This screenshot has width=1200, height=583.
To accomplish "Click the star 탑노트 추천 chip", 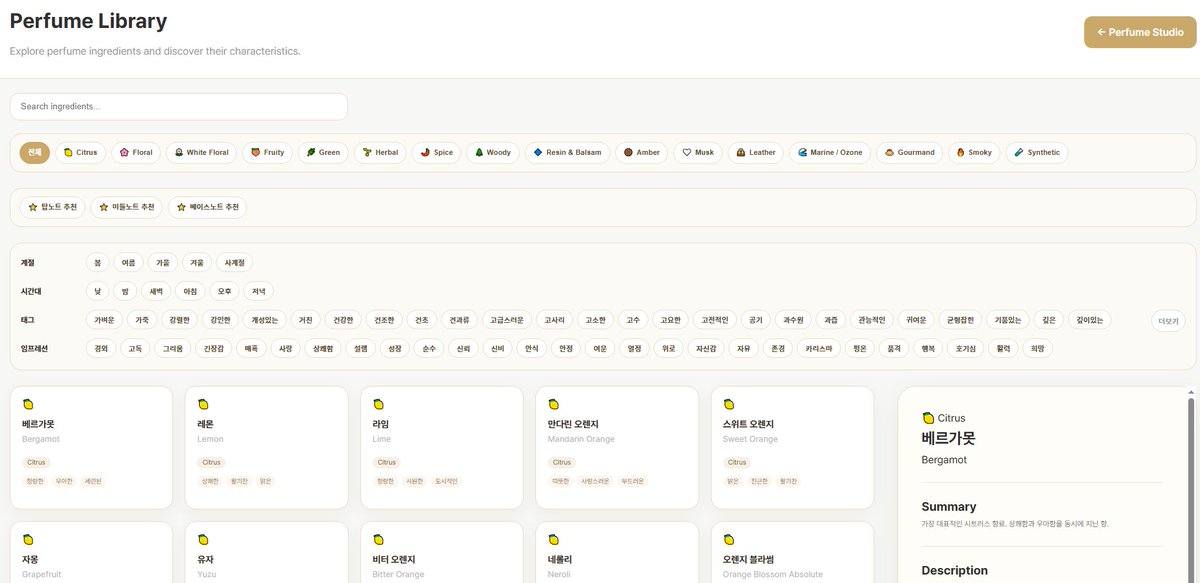I will 52,207.
